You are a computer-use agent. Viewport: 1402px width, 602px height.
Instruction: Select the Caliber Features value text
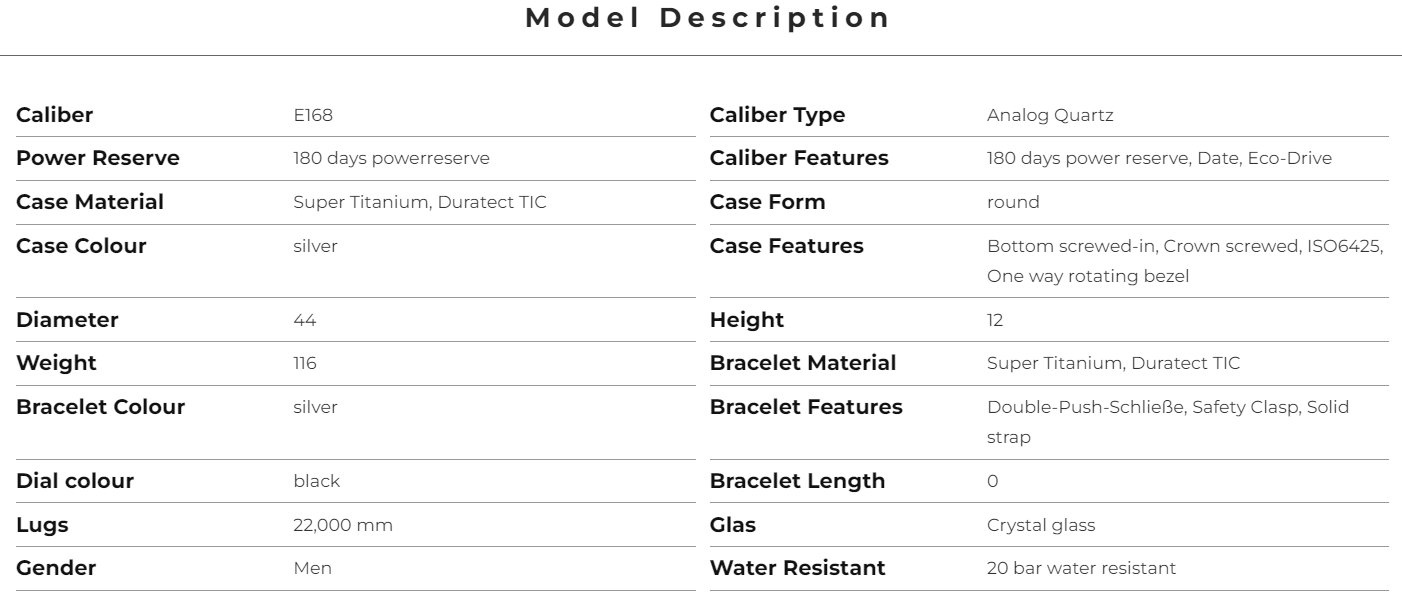click(1159, 159)
